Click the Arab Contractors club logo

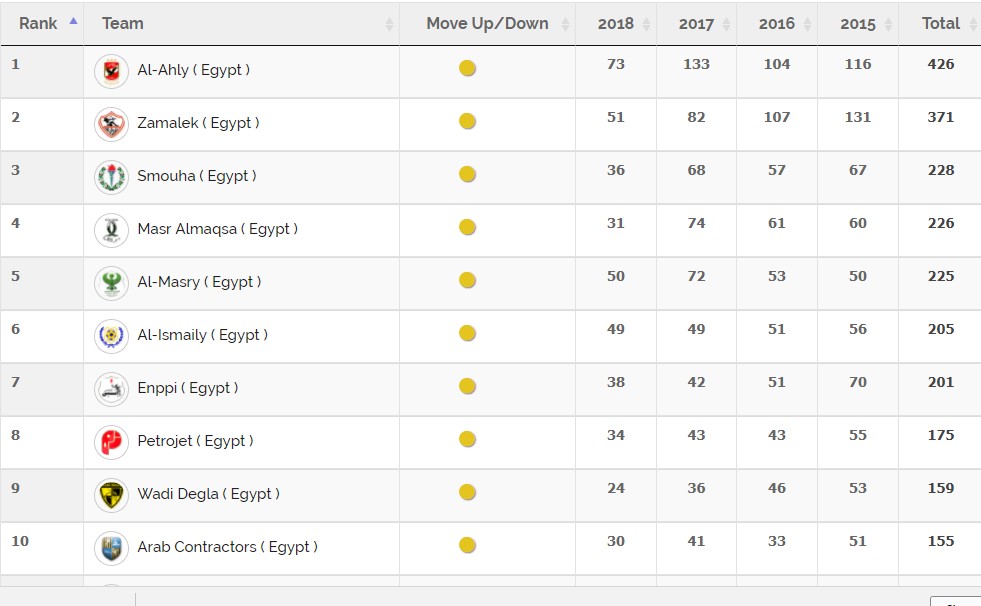(x=111, y=548)
